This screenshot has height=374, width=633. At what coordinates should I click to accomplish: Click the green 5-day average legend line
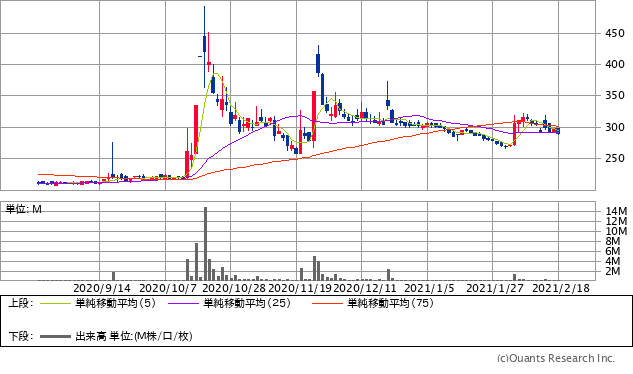55,303
